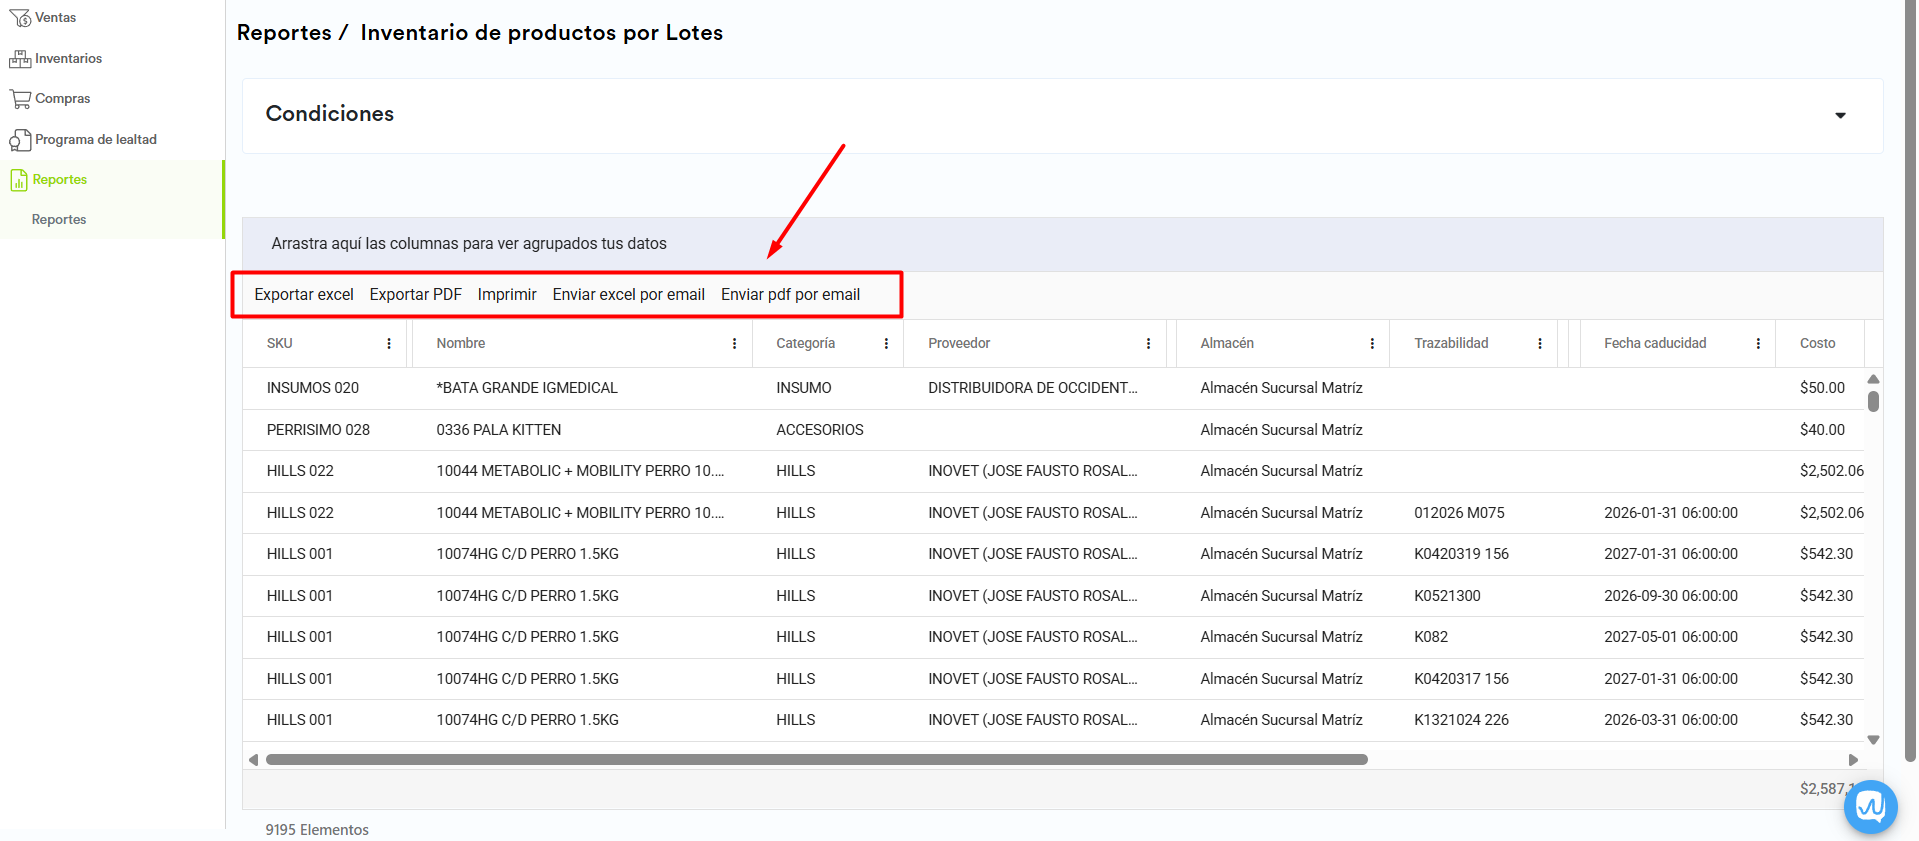Click traceability cell 012026 M075
This screenshot has width=1919, height=841.
pyautogui.click(x=1459, y=513)
